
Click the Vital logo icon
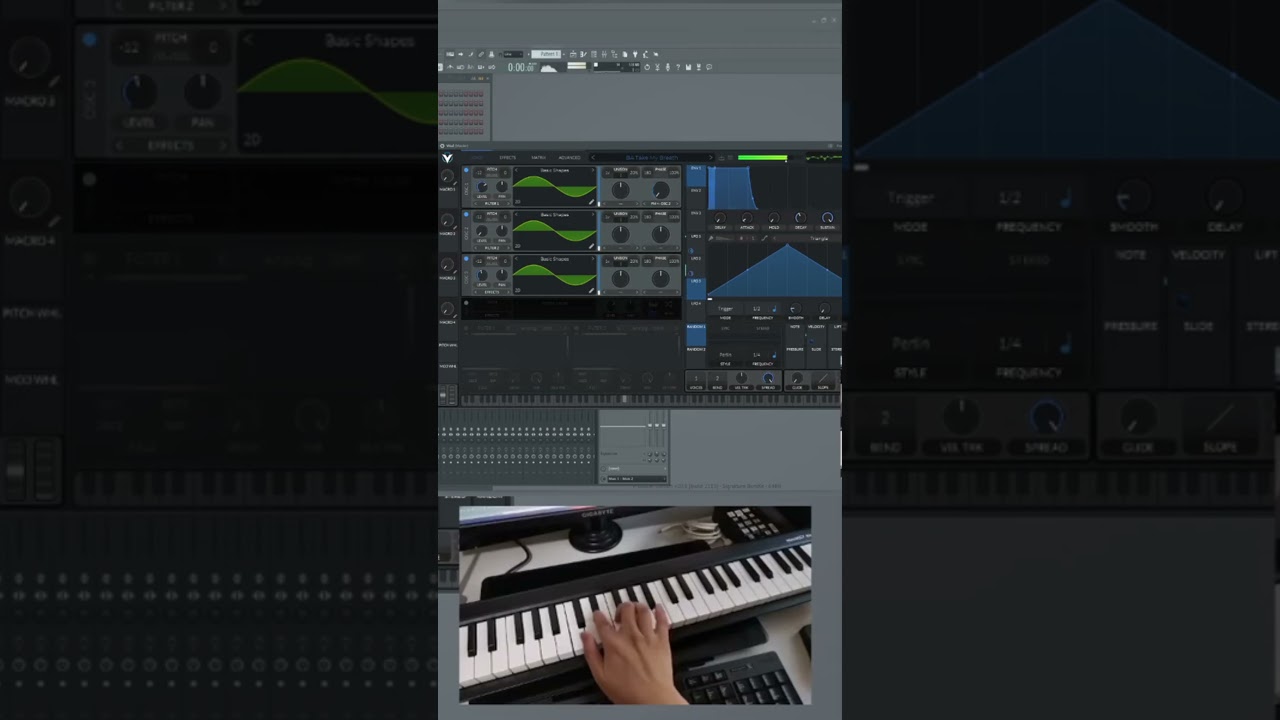click(x=447, y=158)
